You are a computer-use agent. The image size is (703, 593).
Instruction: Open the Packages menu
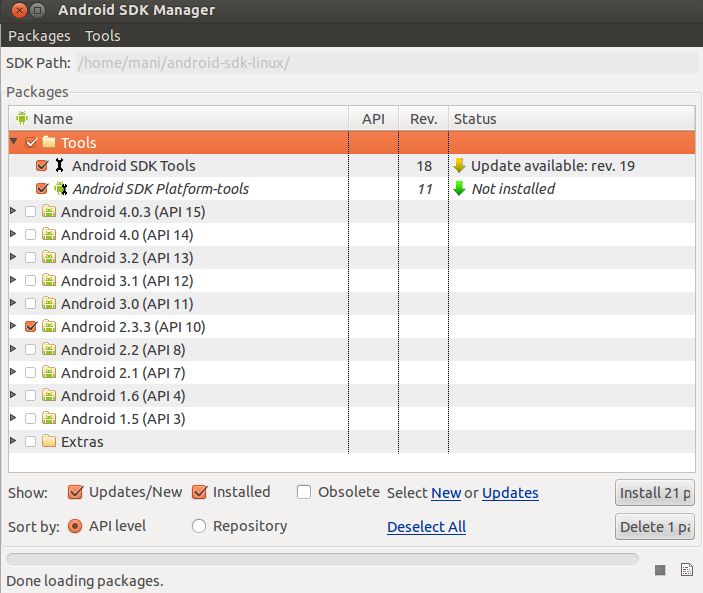pos(39,36)
